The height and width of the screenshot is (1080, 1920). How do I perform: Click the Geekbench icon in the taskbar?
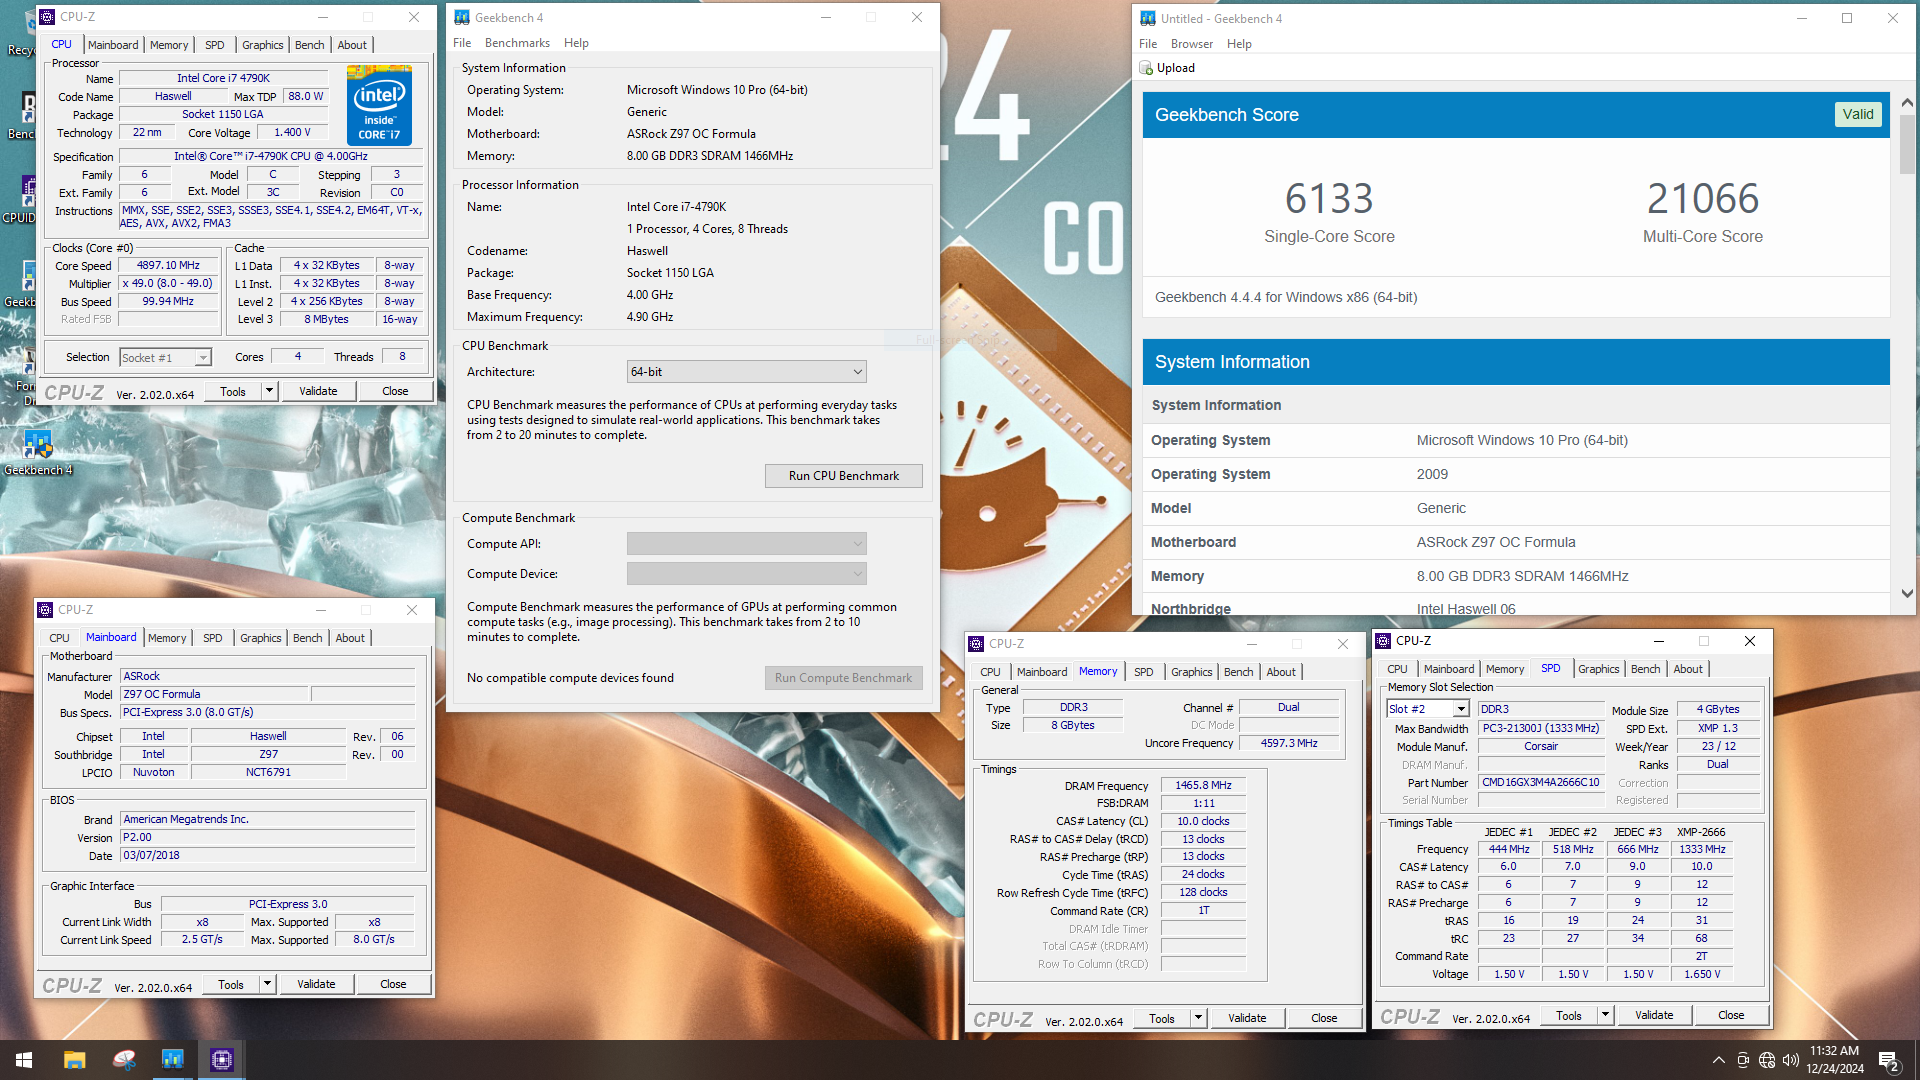coord(172,1060)
